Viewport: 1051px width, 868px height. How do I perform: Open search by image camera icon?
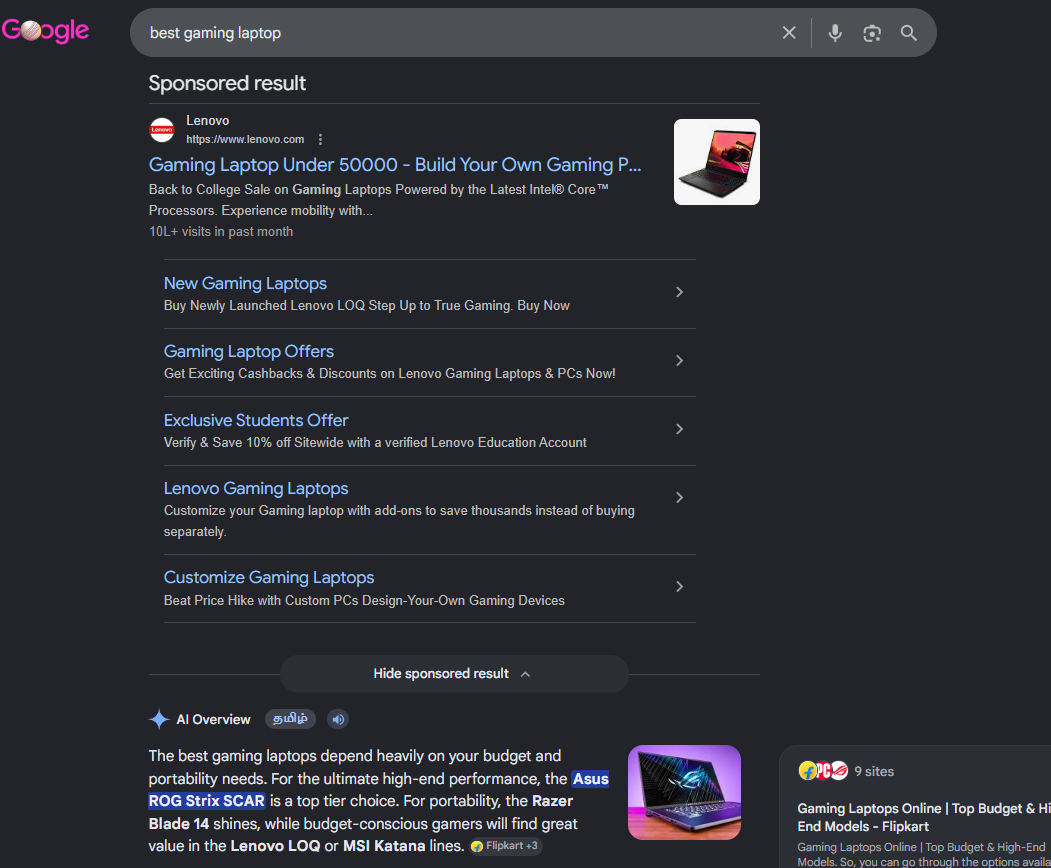pos(871,33)
